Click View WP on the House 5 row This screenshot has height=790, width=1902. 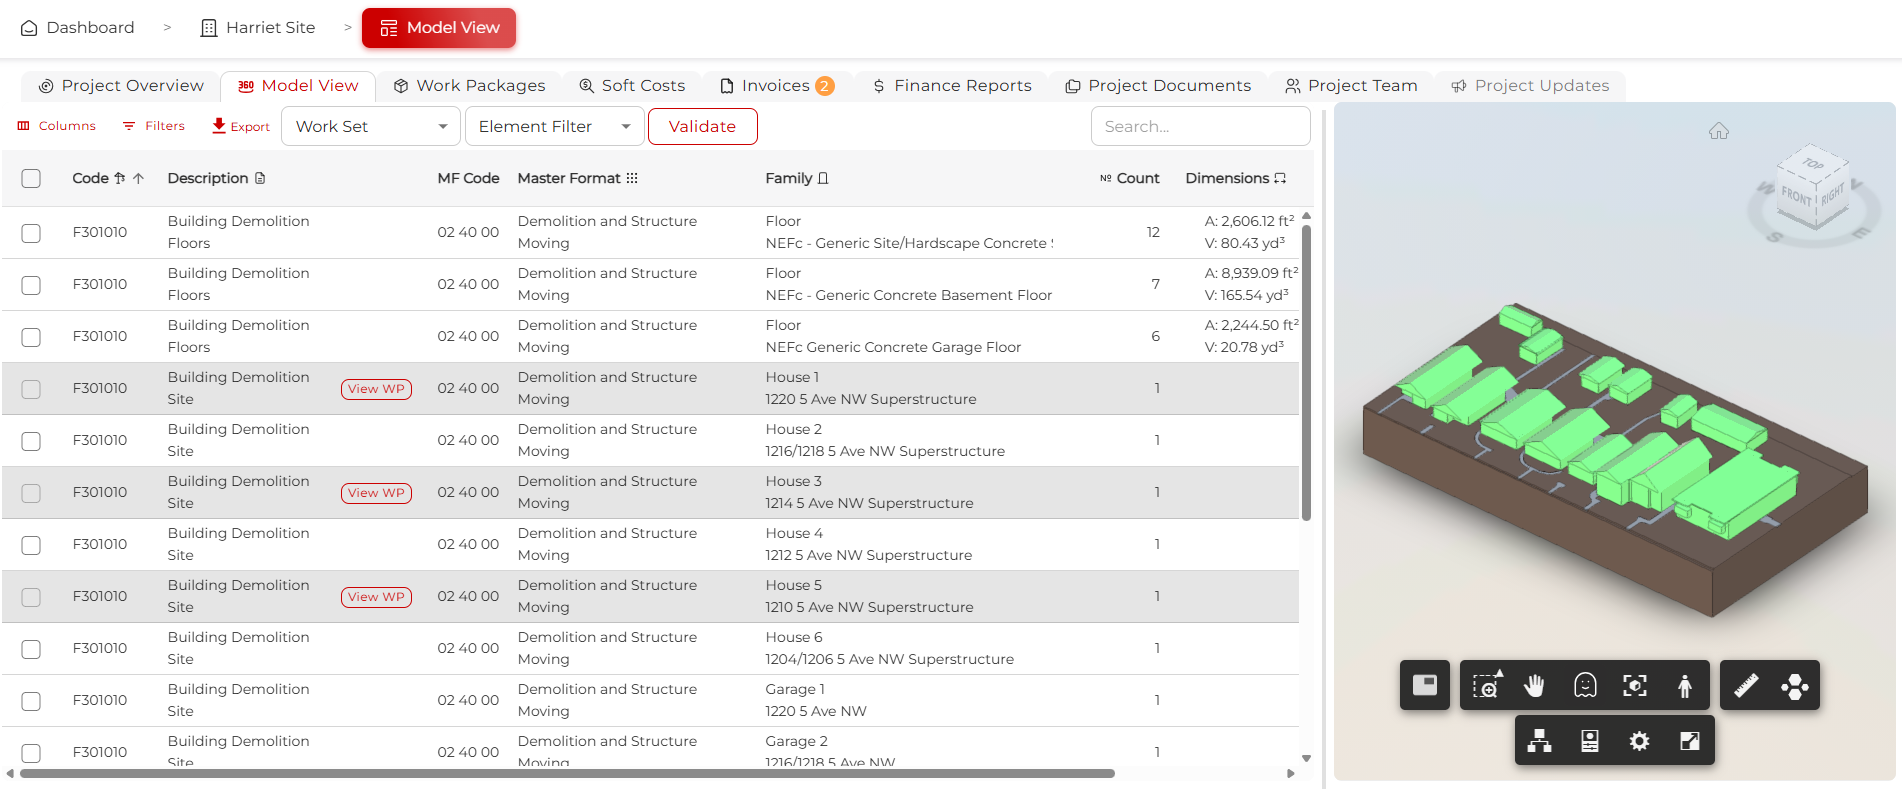click(376, 597)
